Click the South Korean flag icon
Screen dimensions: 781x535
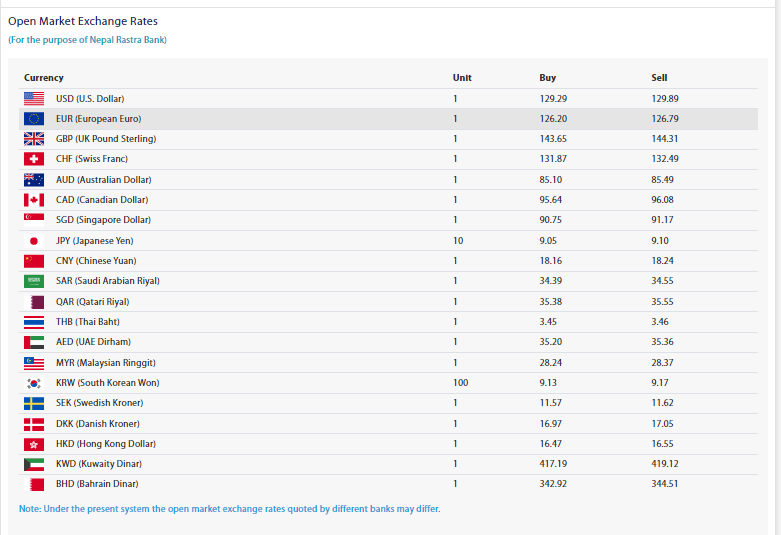[x=34, y=383]
